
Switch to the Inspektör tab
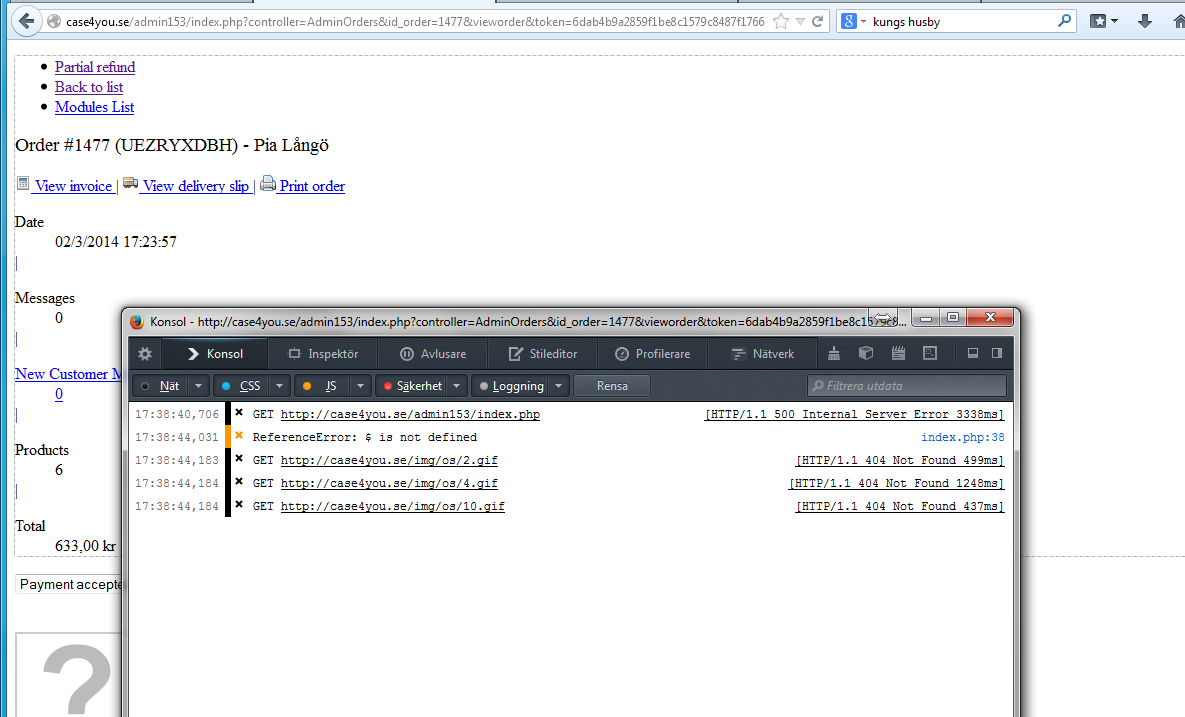coord(323,354)
